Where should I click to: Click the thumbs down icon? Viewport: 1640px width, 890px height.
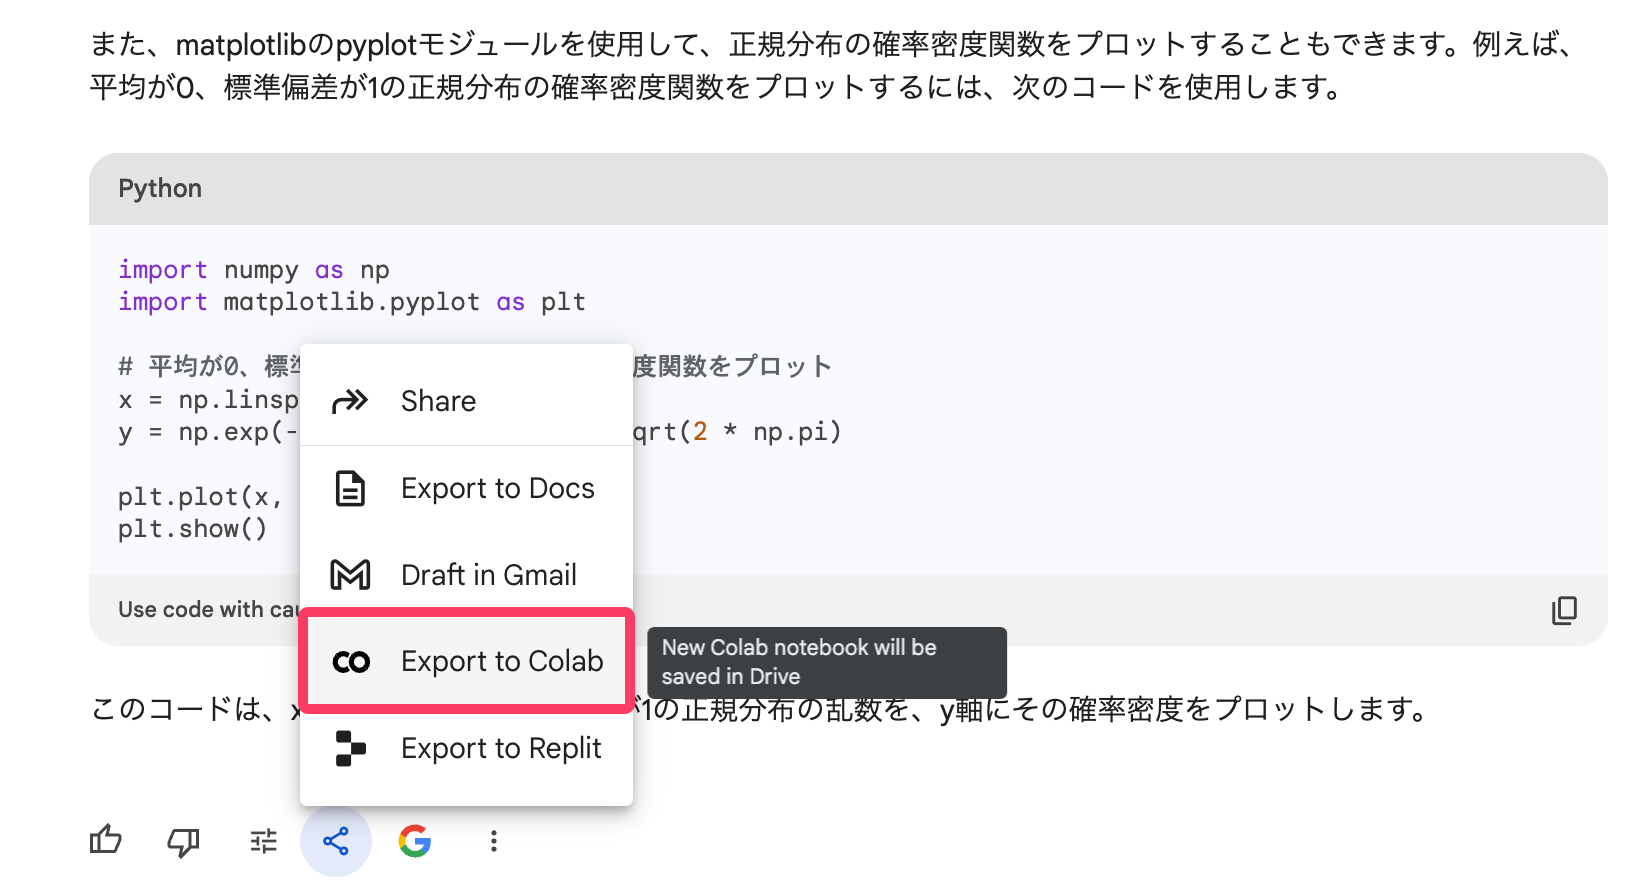(183, 842)
